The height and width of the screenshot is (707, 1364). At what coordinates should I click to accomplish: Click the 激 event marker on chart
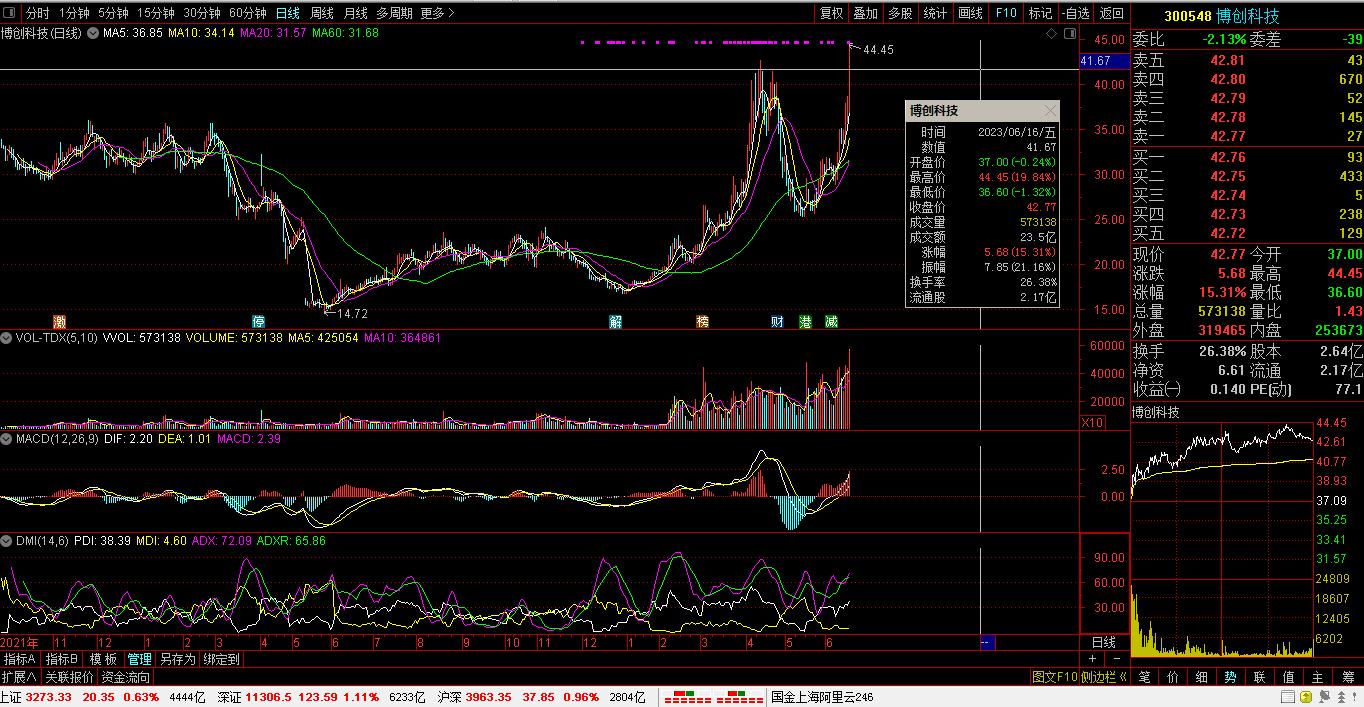click(61, 322)
